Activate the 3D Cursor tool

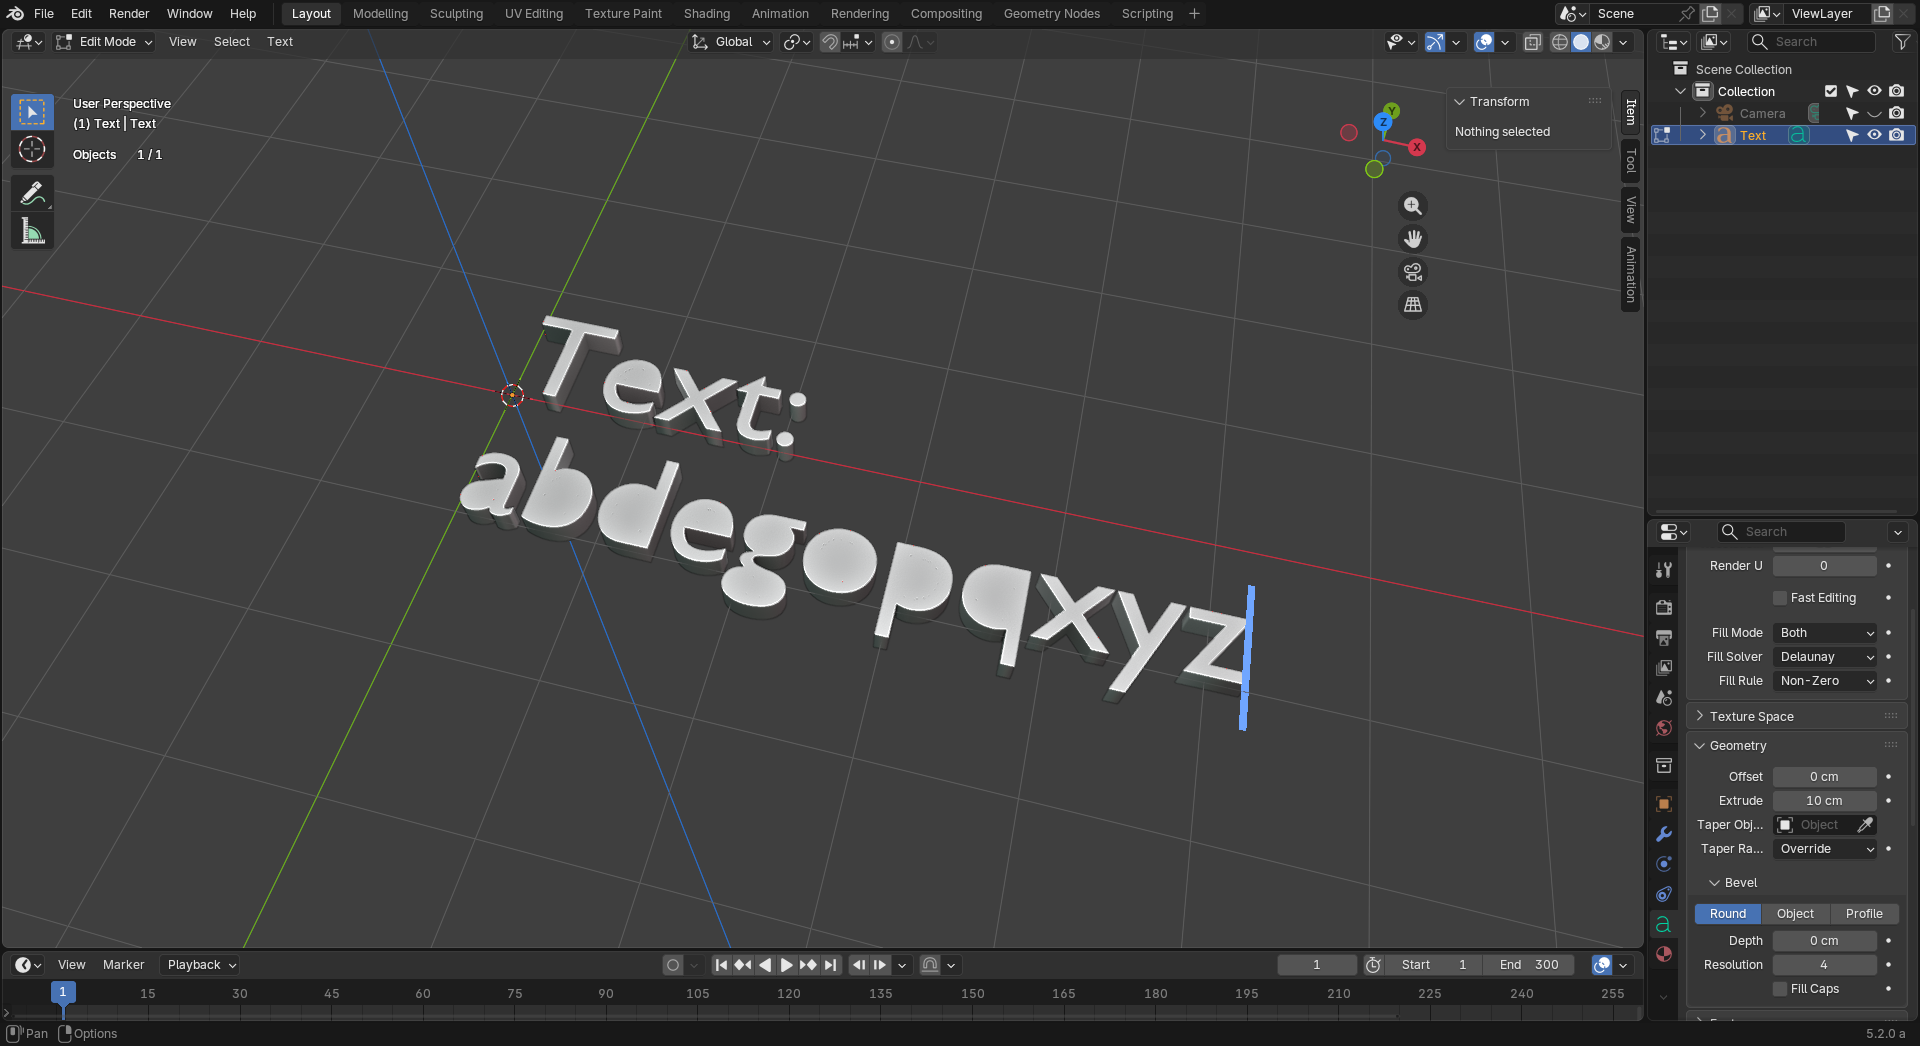pos(32,150)
